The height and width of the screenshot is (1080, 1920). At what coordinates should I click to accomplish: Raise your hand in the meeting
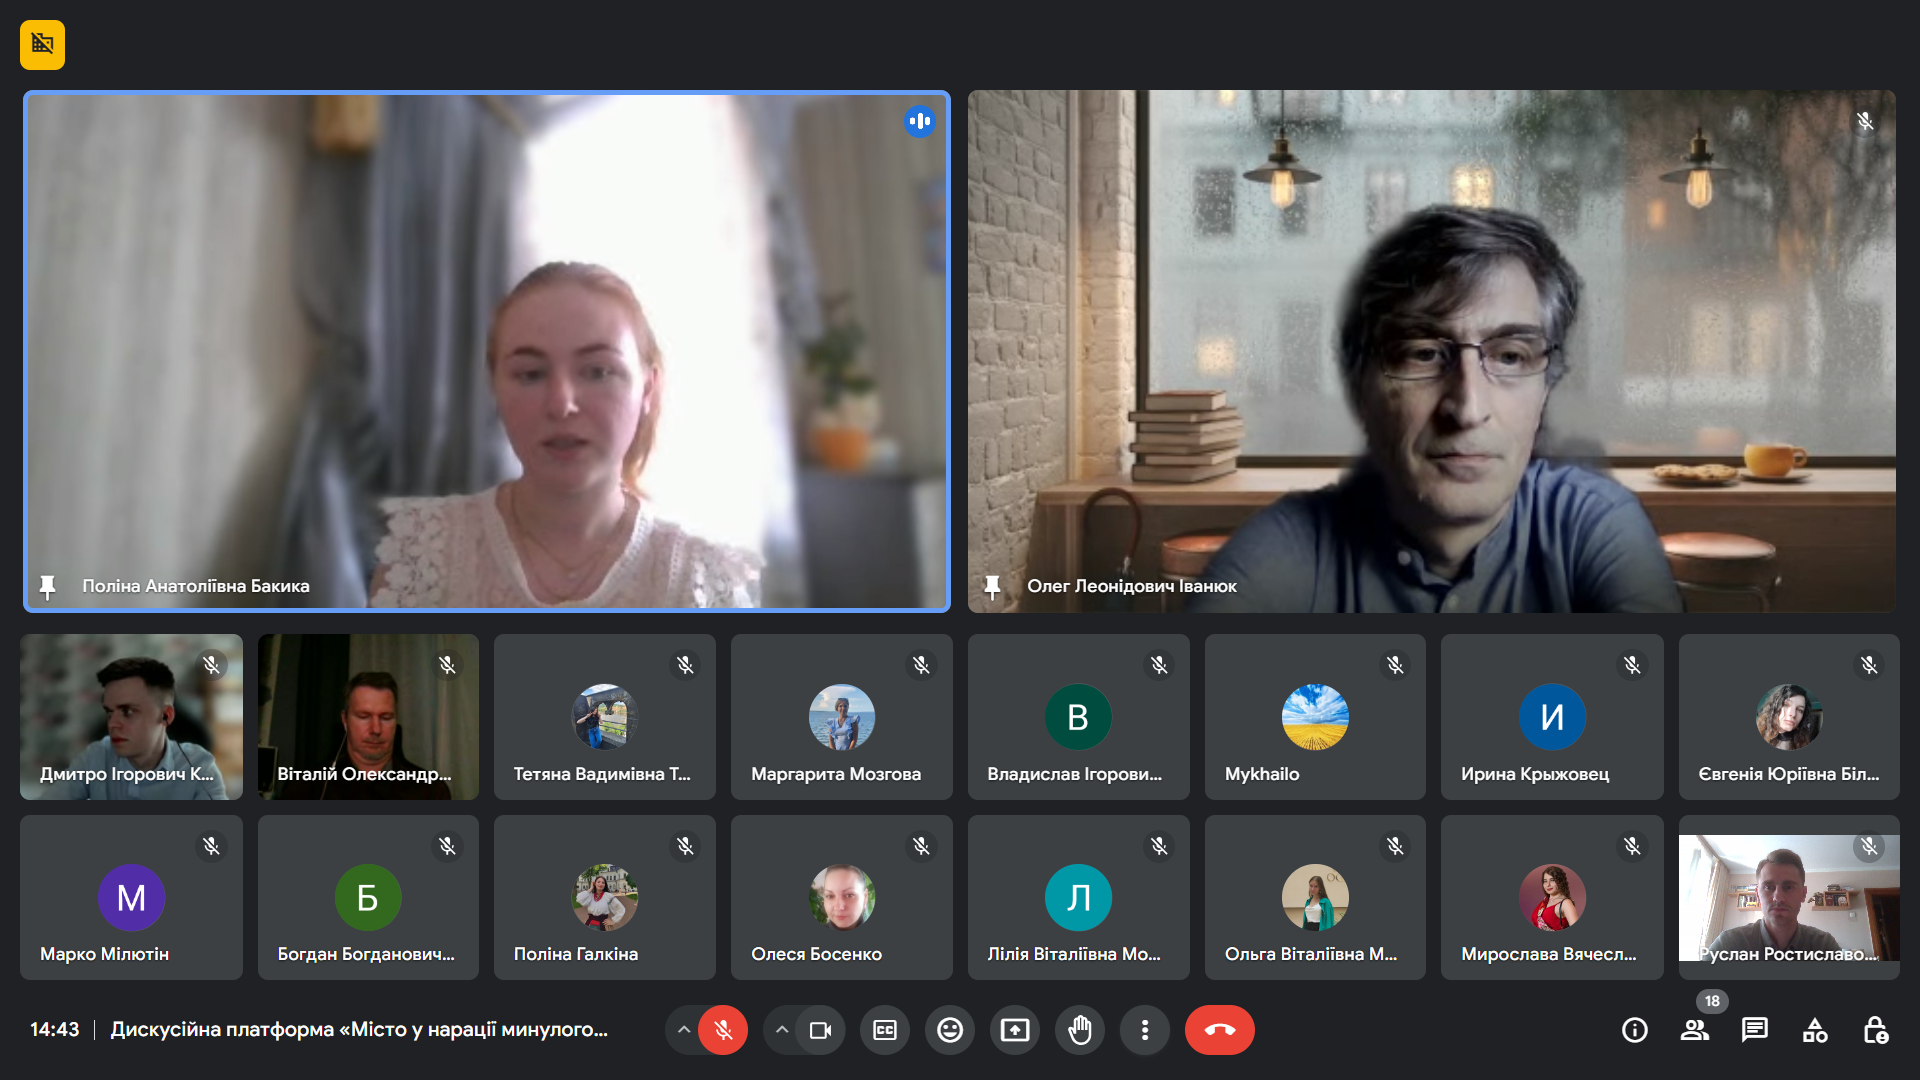[1079, 1030]
